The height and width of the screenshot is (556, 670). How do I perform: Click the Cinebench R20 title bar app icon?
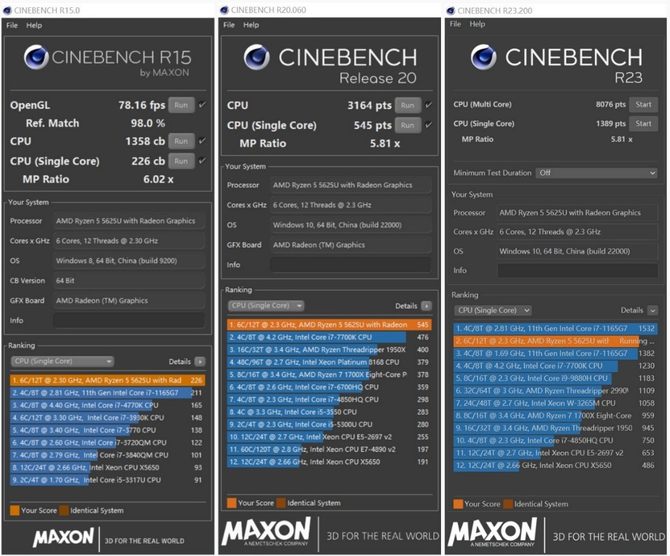coord(227,7)
